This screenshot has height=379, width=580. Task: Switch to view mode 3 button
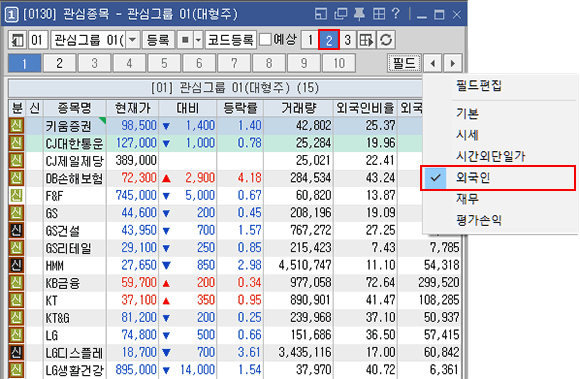(348, 40)
